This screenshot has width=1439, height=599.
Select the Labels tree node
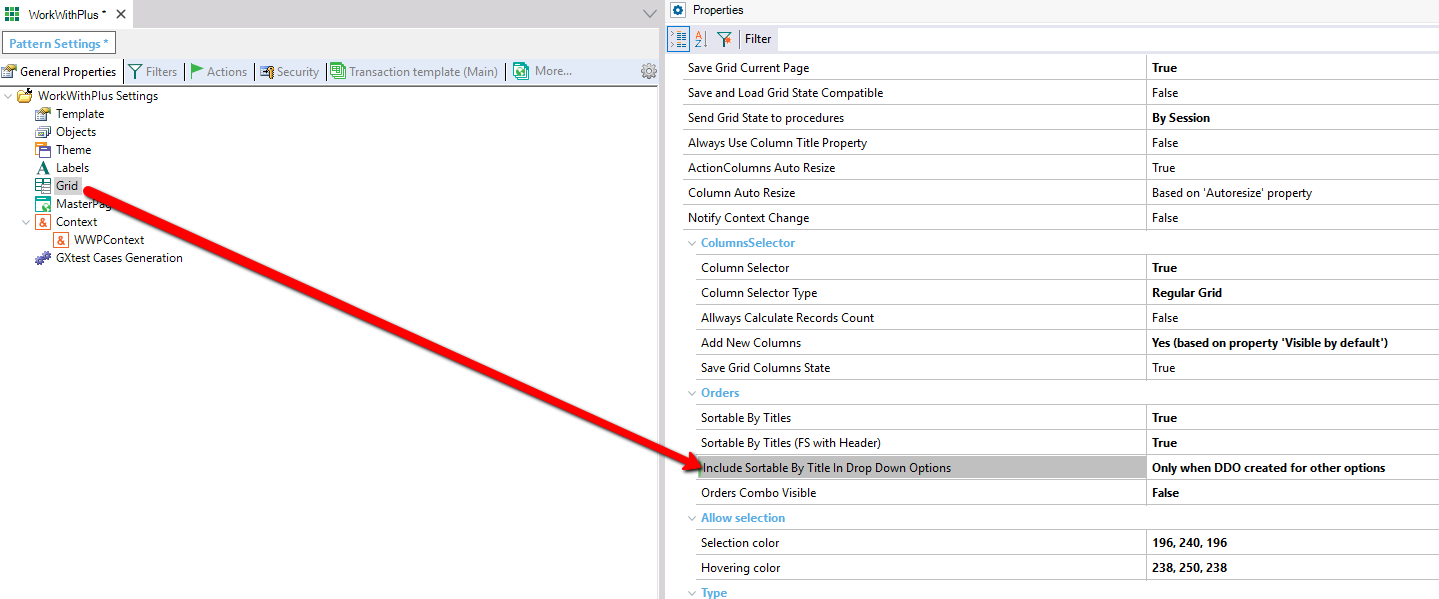pos(72,168)
